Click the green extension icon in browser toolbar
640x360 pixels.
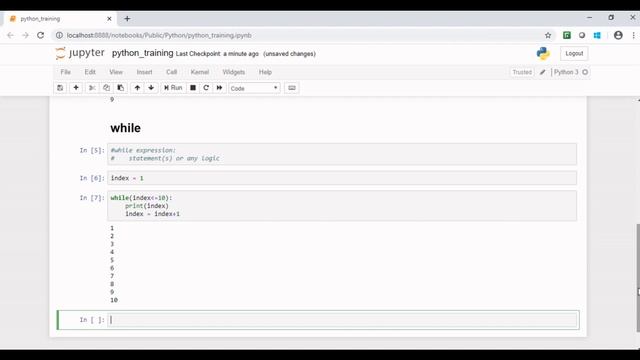point(567,36)
